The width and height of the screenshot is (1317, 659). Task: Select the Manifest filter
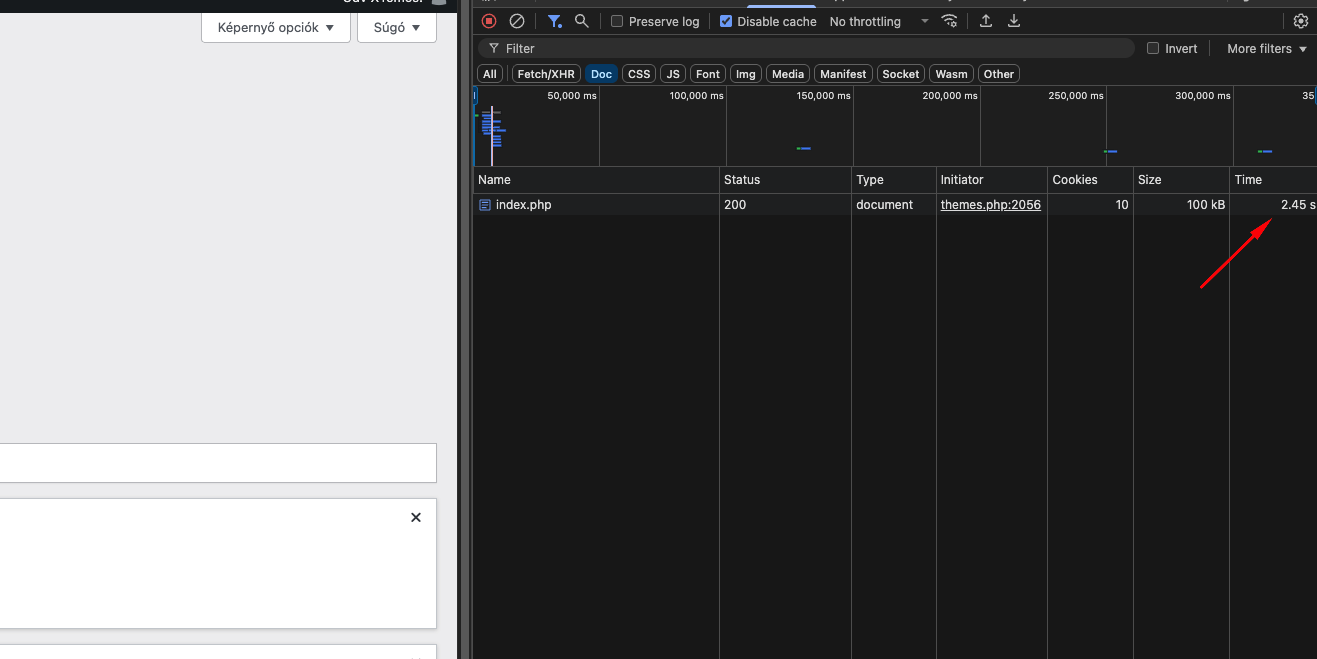click(843, 74)
